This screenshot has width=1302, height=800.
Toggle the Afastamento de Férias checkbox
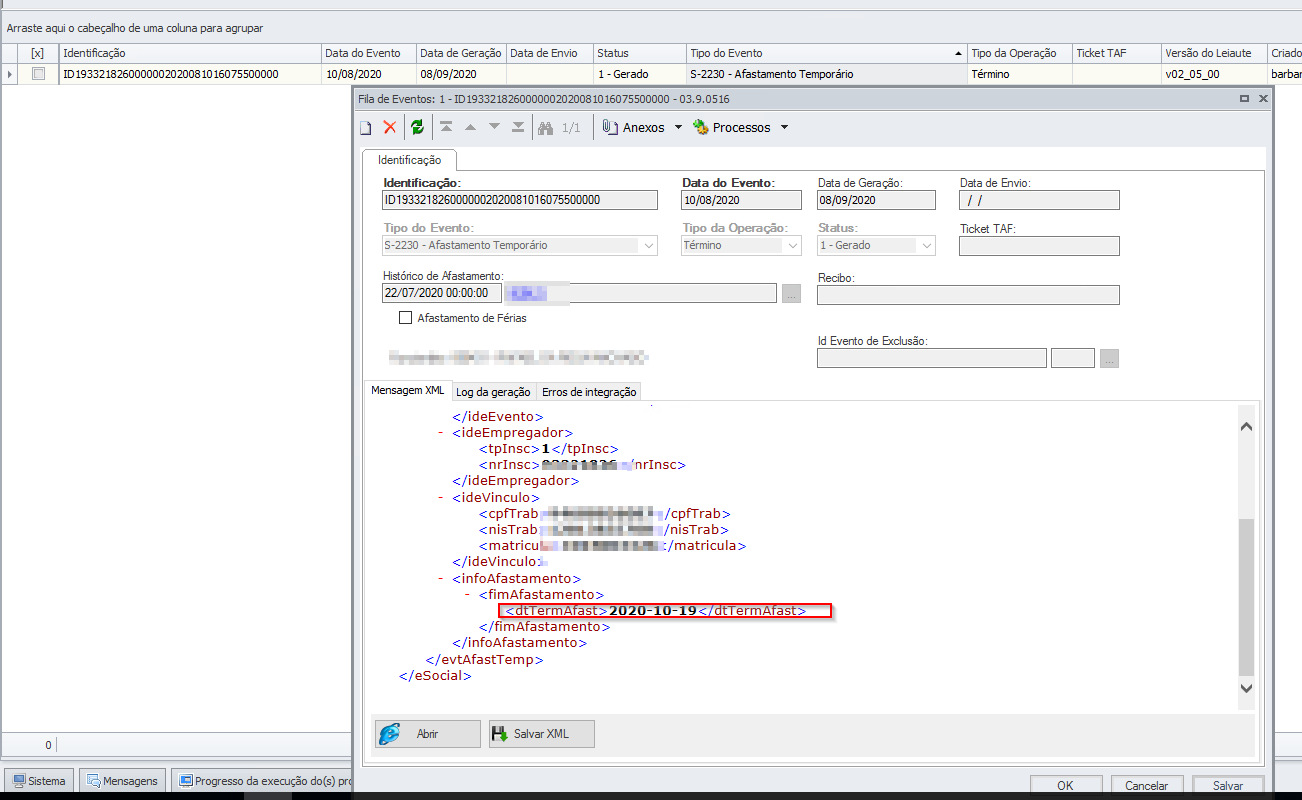click(405, 318)
